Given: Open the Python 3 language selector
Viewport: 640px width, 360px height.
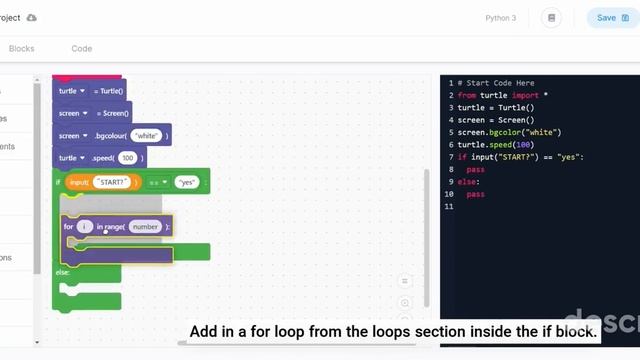Looking at the screenshot, I should (500, 18).
